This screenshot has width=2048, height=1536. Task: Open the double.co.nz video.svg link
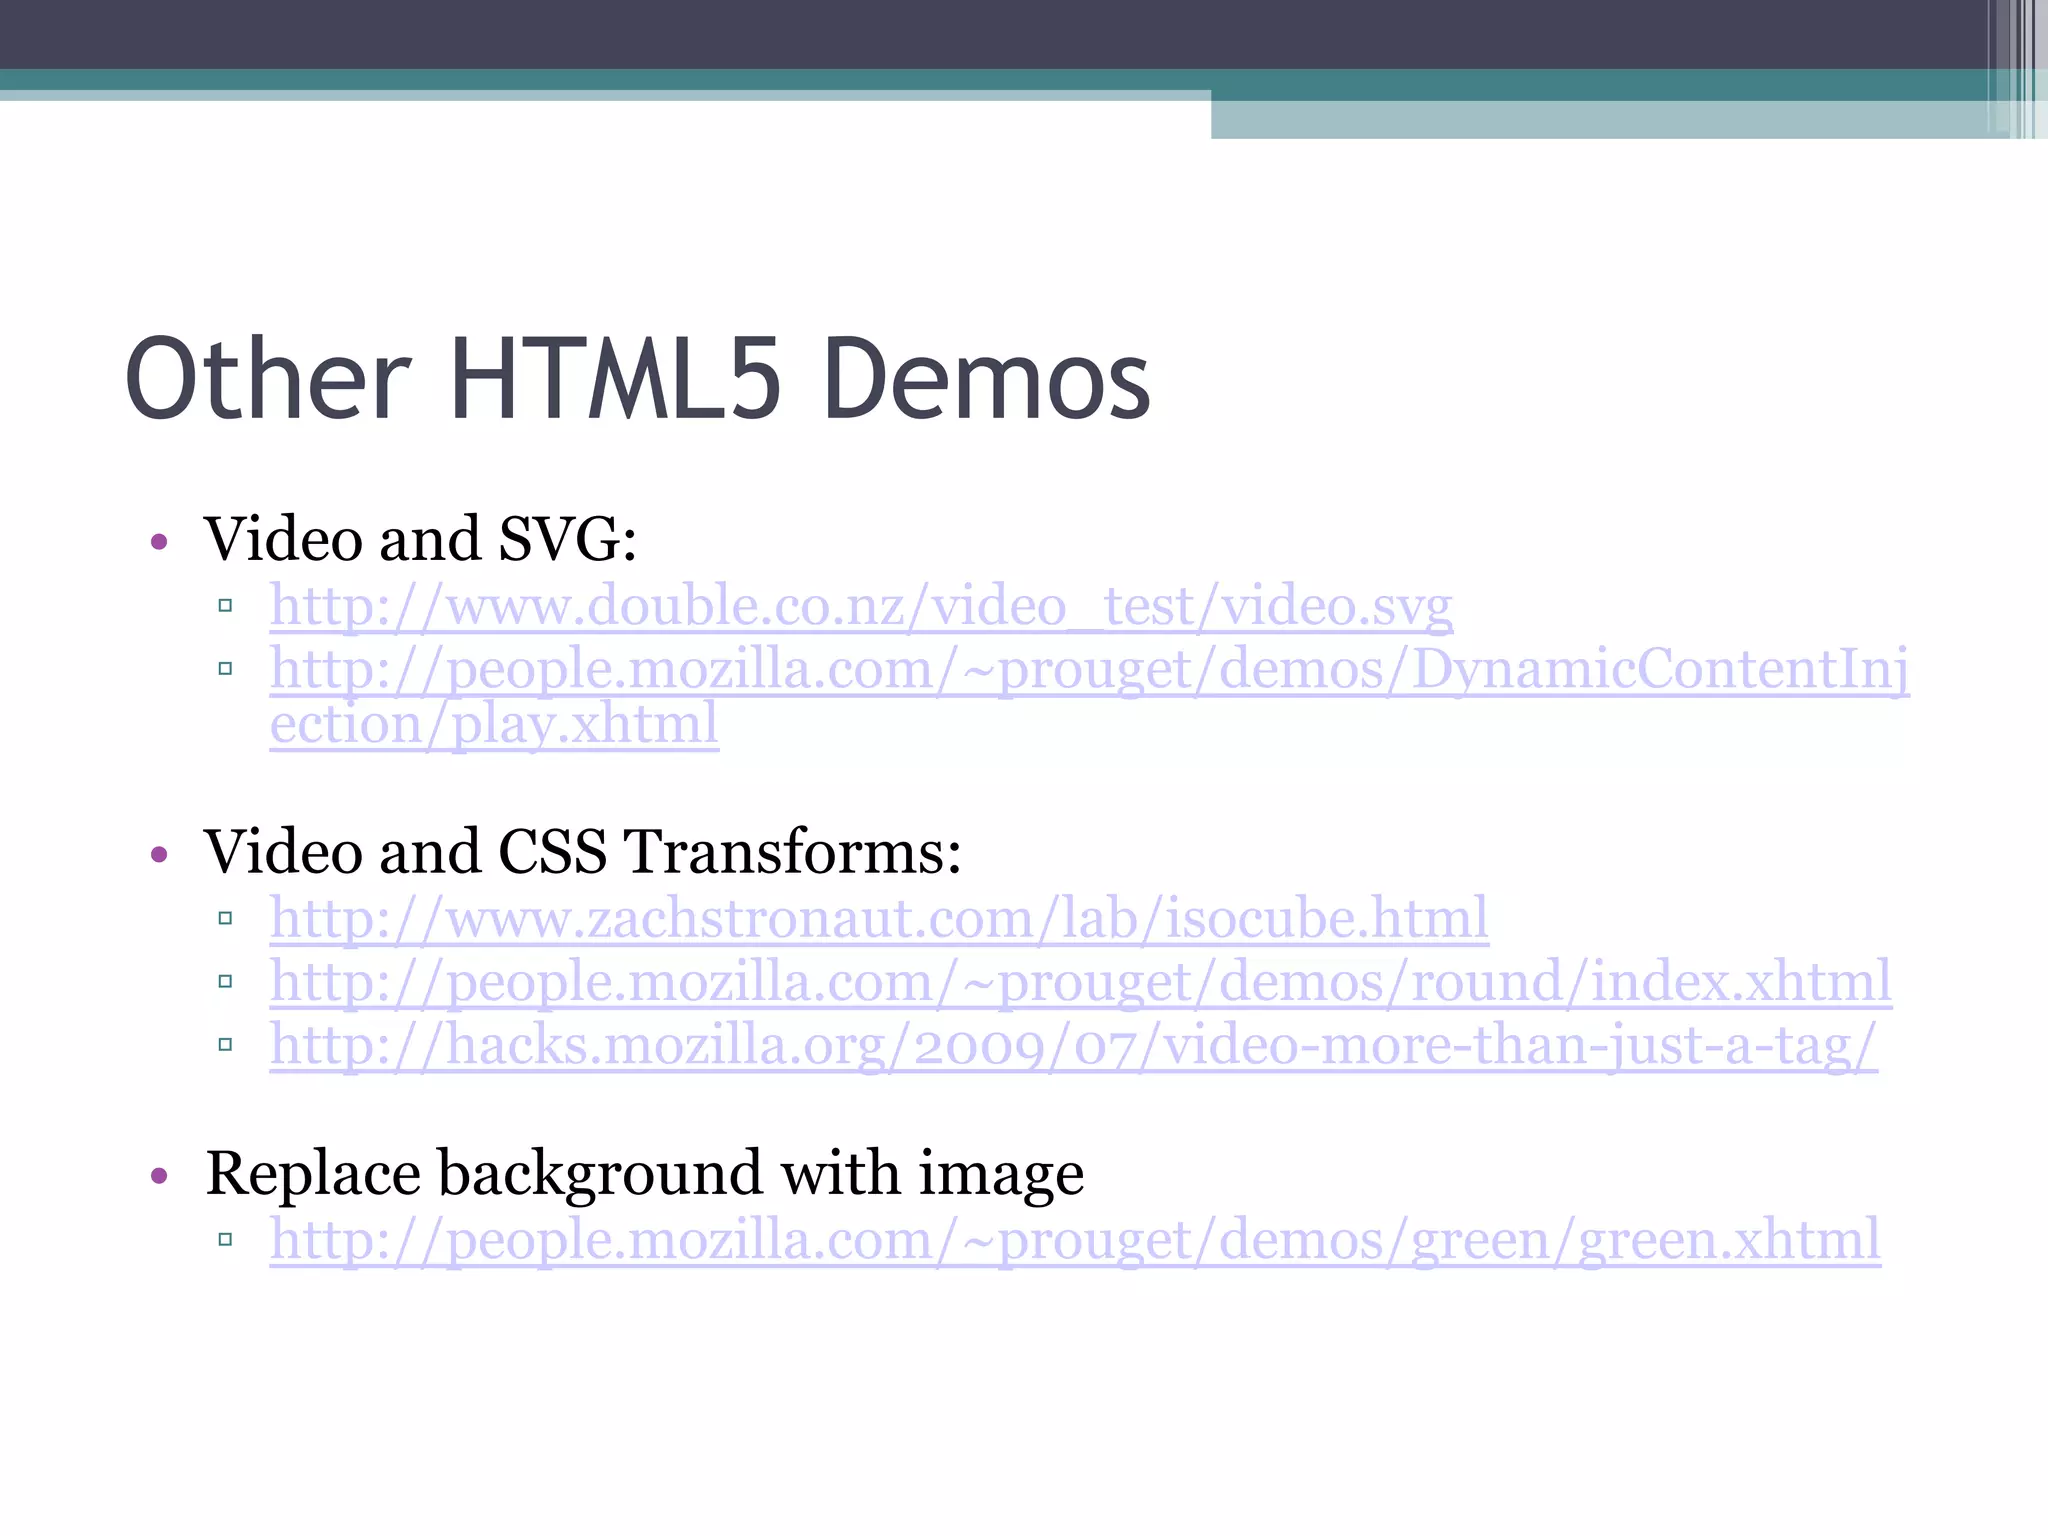pos(860,606)
